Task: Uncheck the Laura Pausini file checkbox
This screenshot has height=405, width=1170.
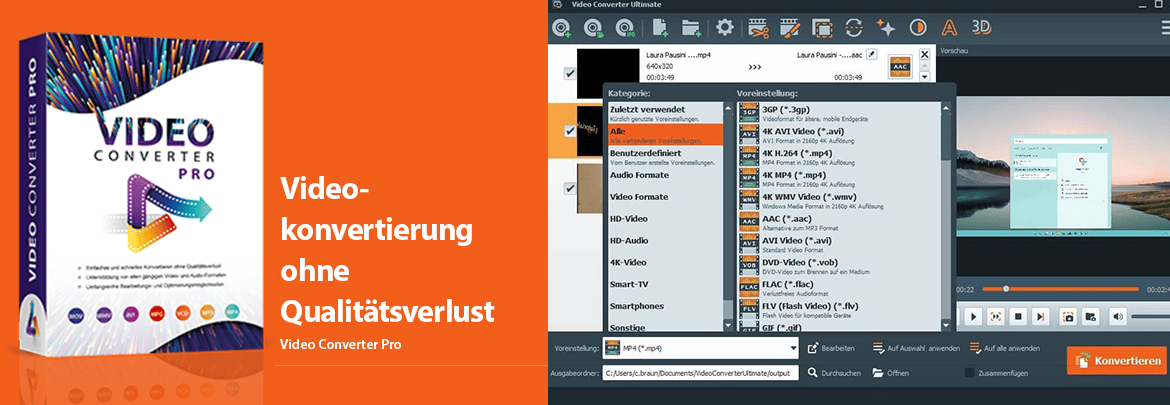Action: [570, 73]
